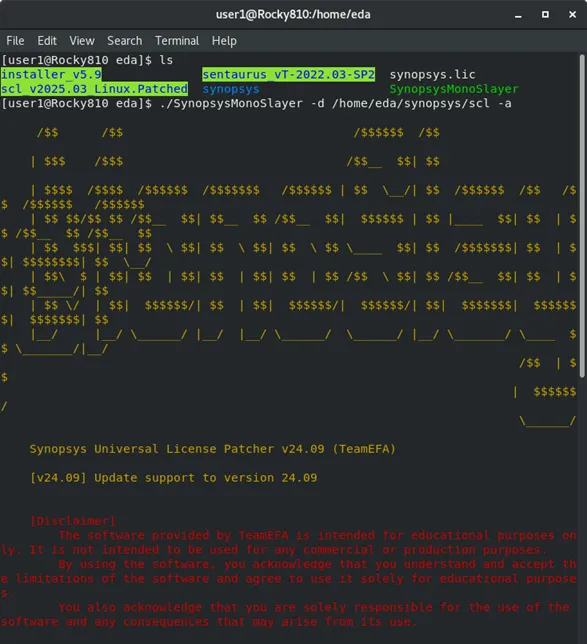The image size is (587, 644).
Task: Click the red [Disclaimer] heading
Action: tap(73, 521)
